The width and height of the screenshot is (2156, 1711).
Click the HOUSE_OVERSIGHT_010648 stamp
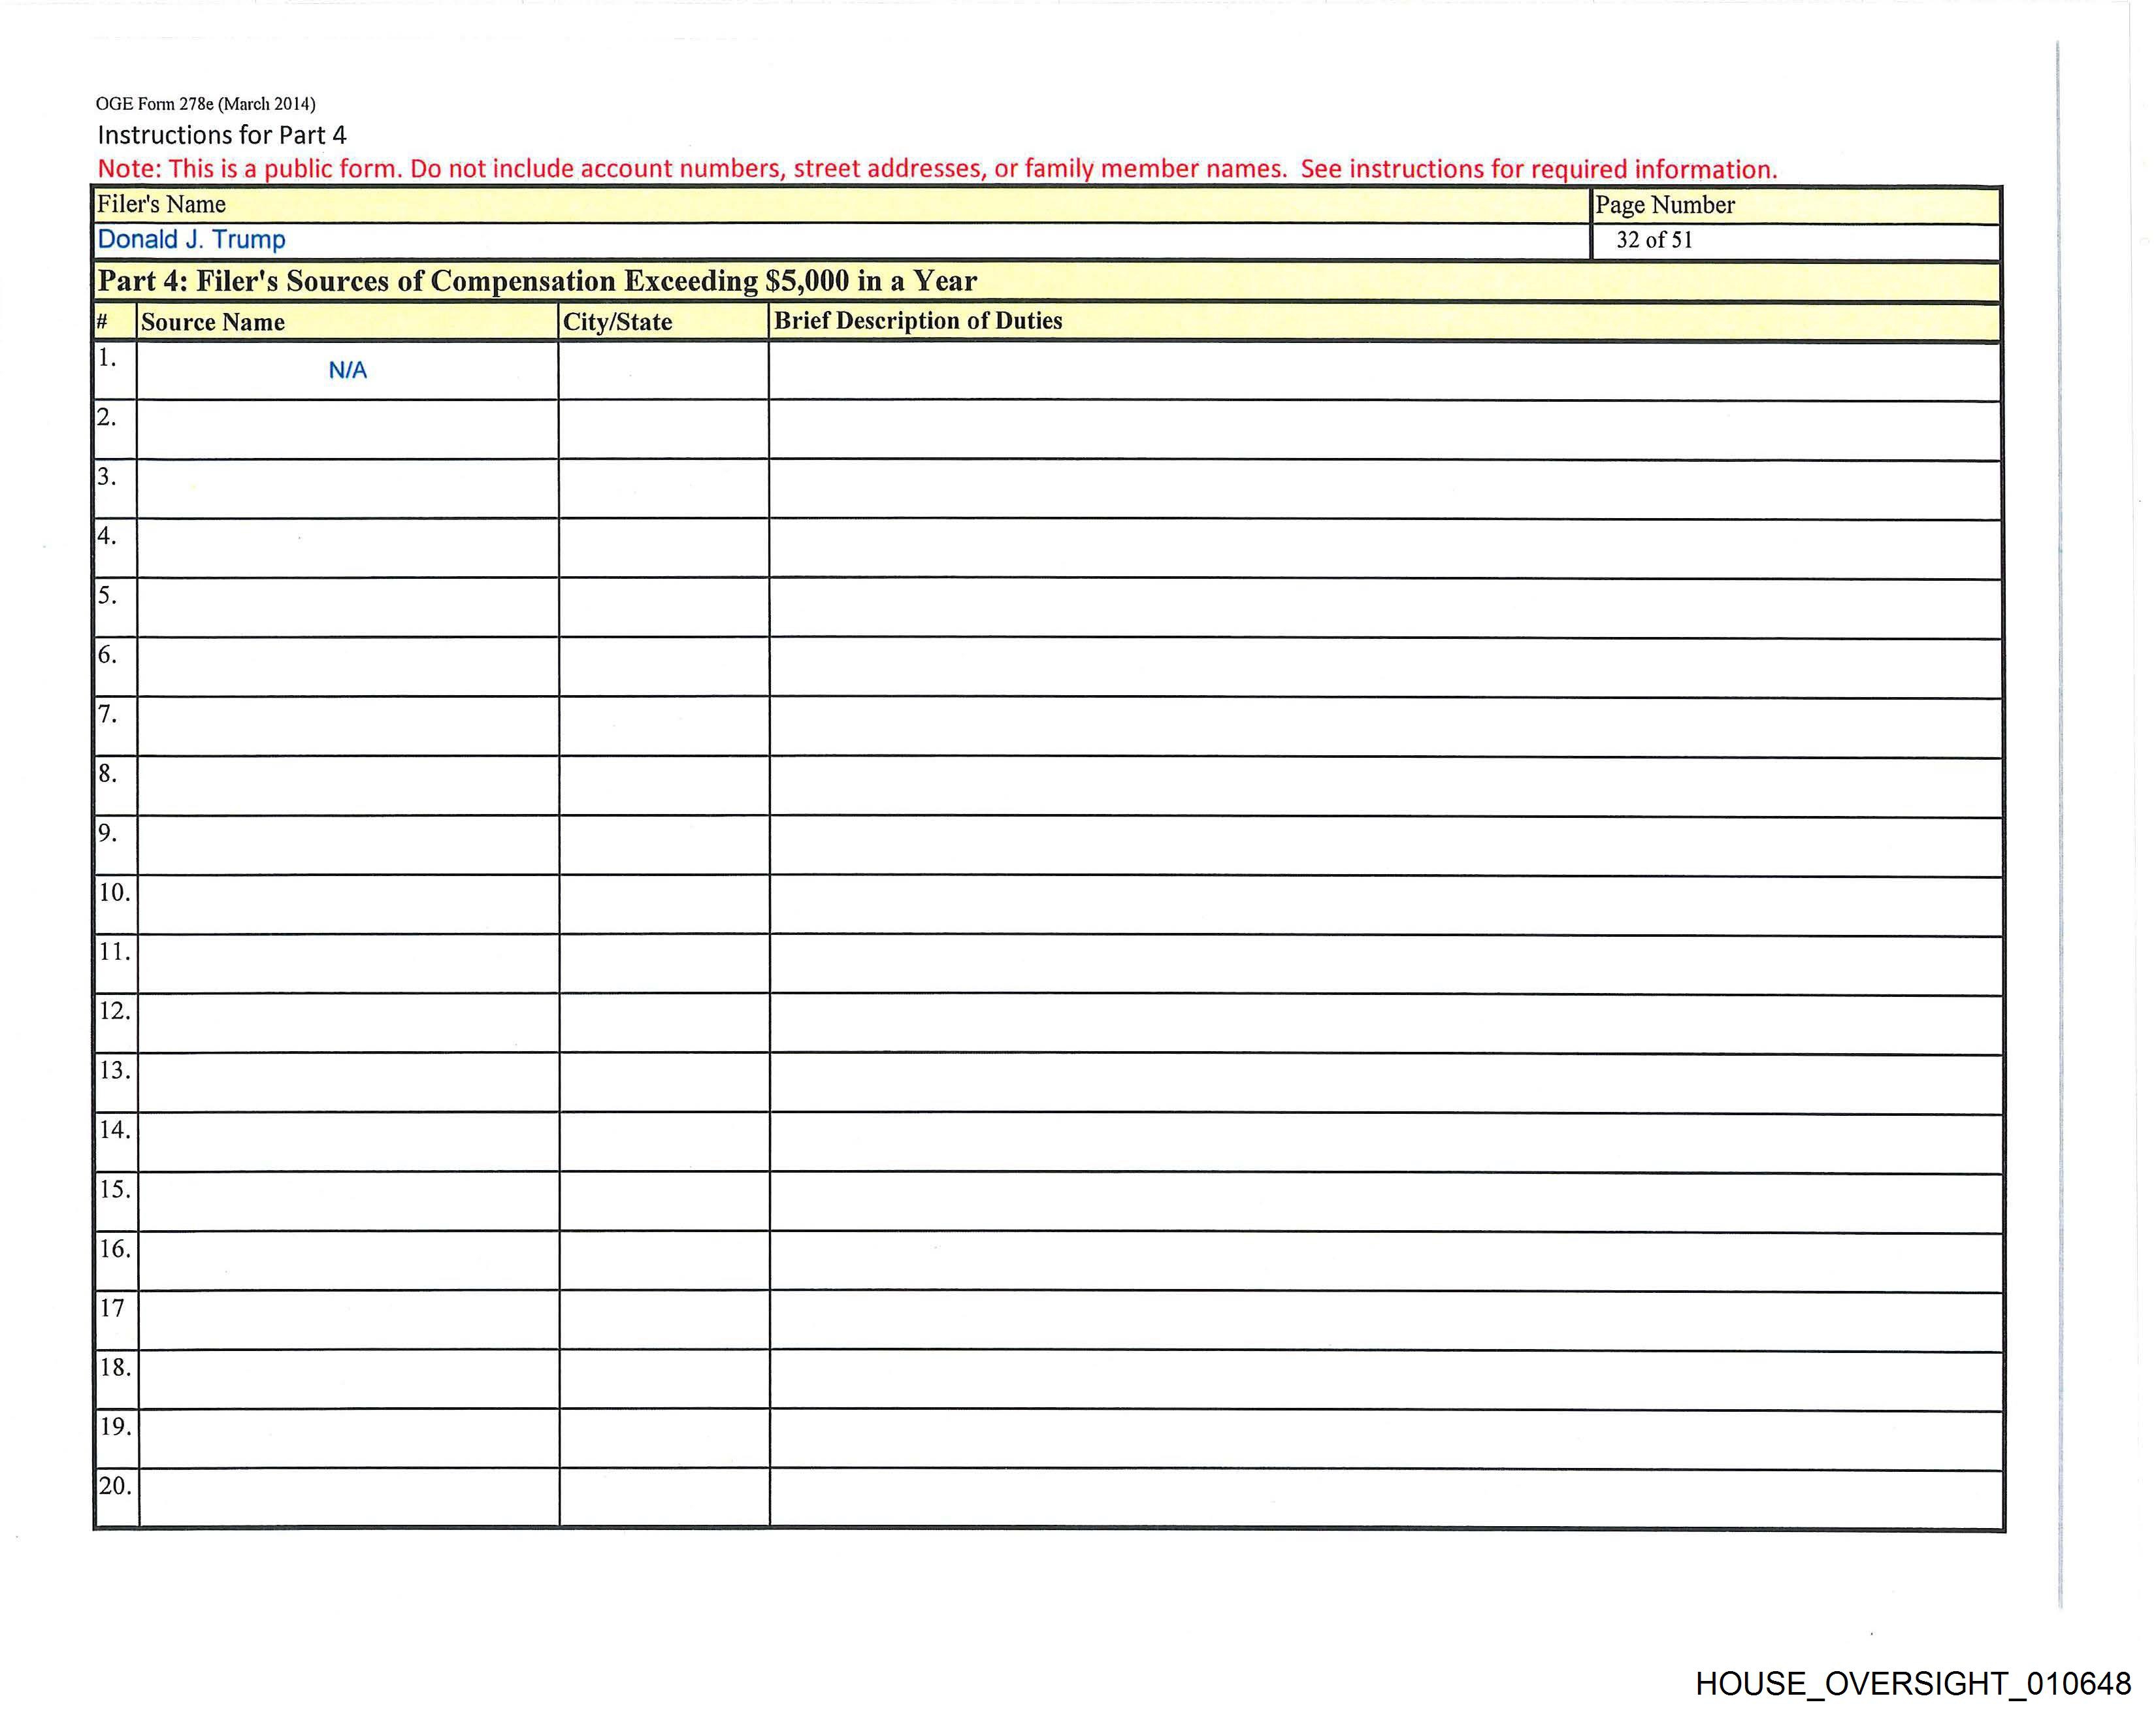point(1912,1684)
